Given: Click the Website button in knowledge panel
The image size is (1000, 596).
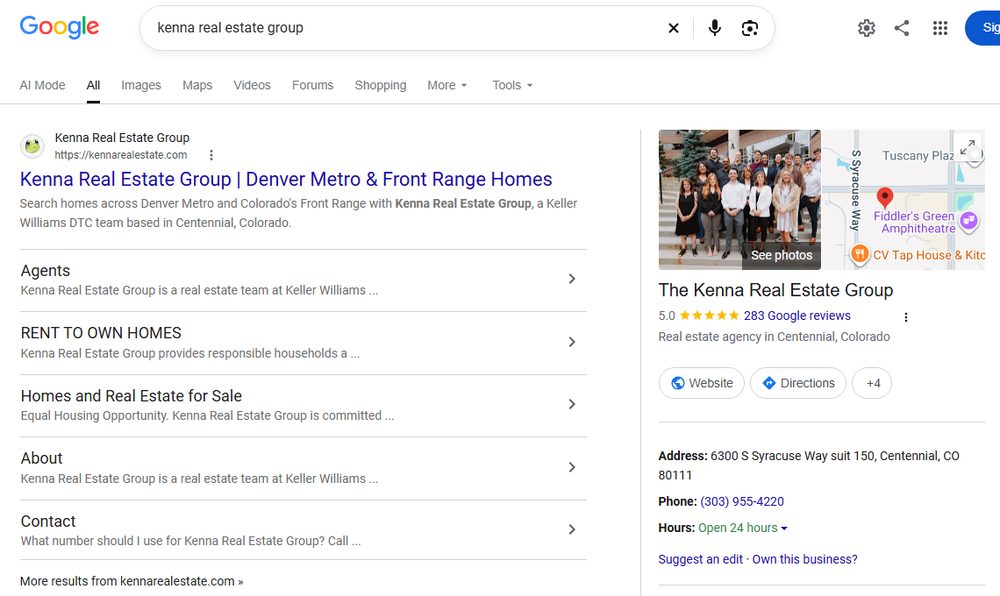Looking at the screenshot, I should tap(702, 383).
